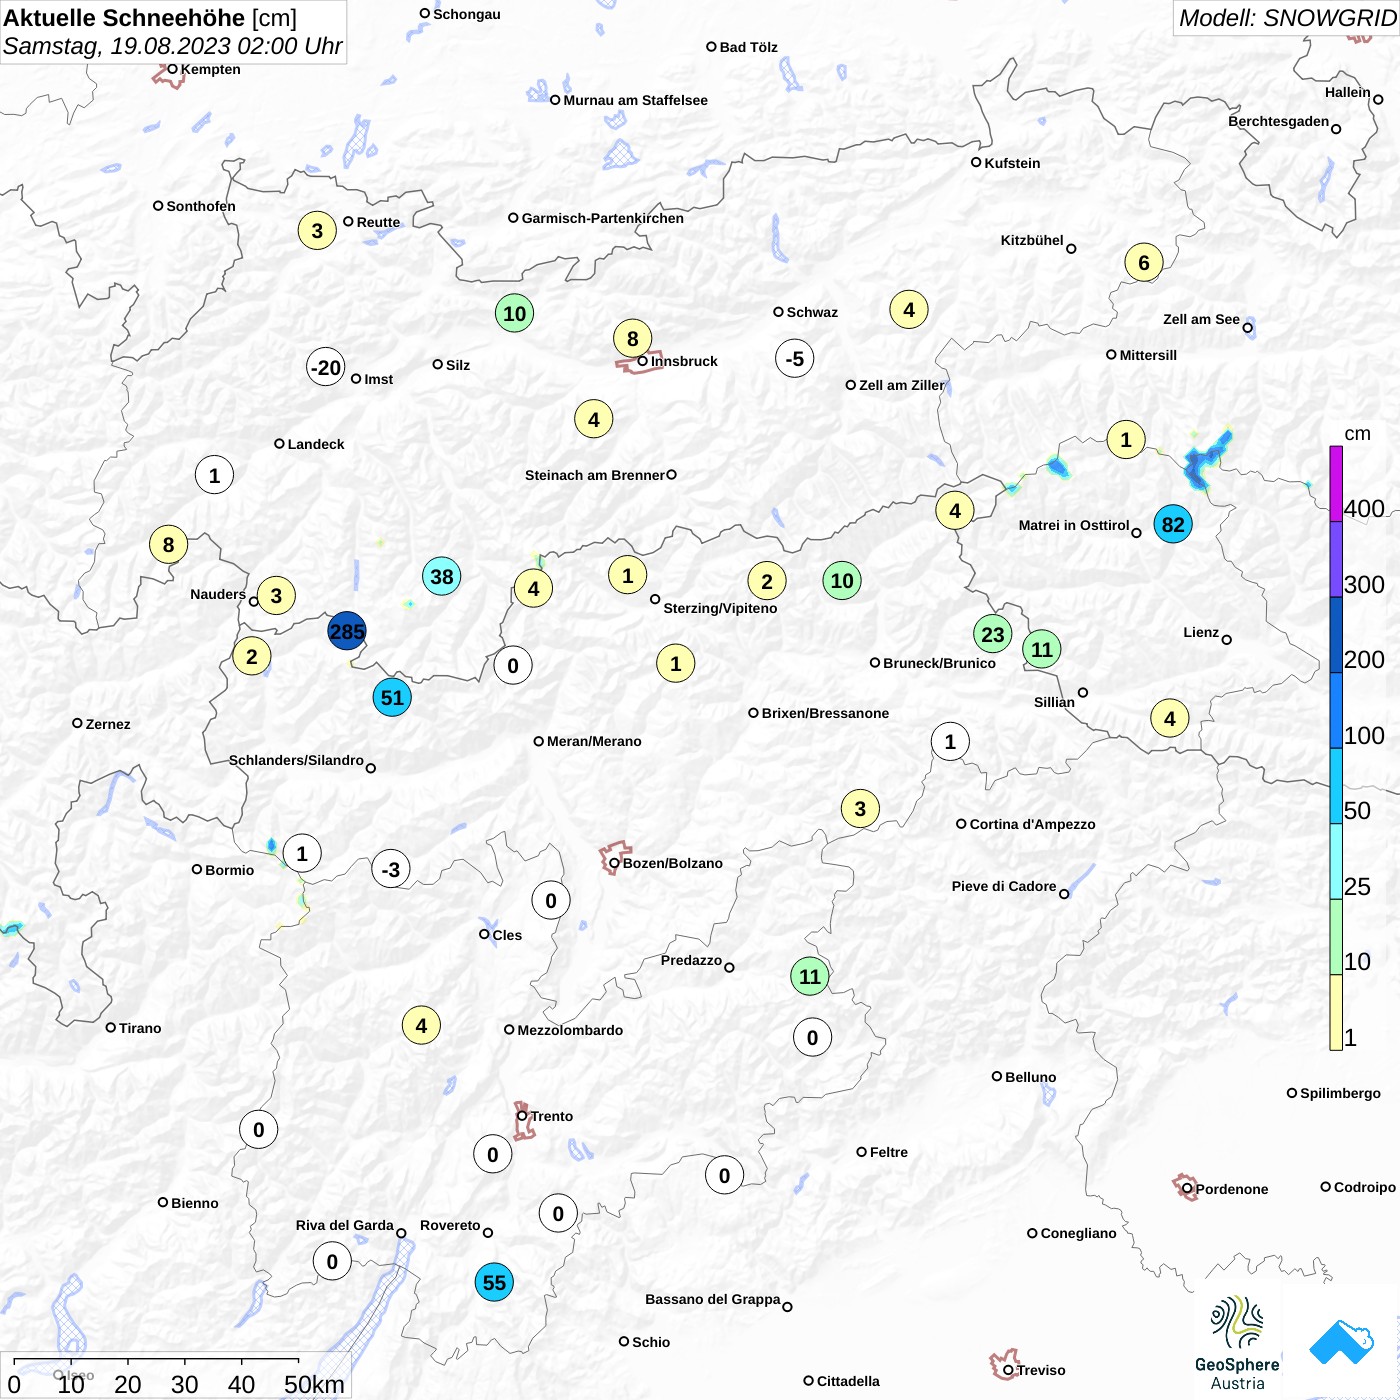Click the Mittersill town label

click(1148, 355)
